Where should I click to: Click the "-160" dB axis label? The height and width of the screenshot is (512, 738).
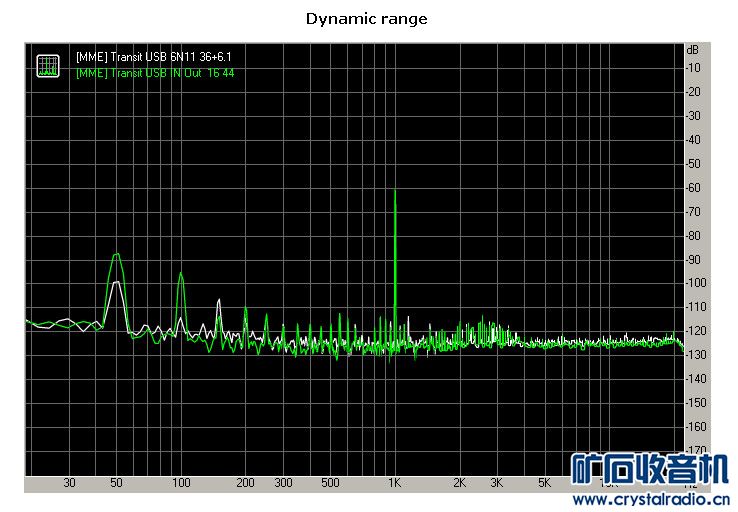[696, 427]
